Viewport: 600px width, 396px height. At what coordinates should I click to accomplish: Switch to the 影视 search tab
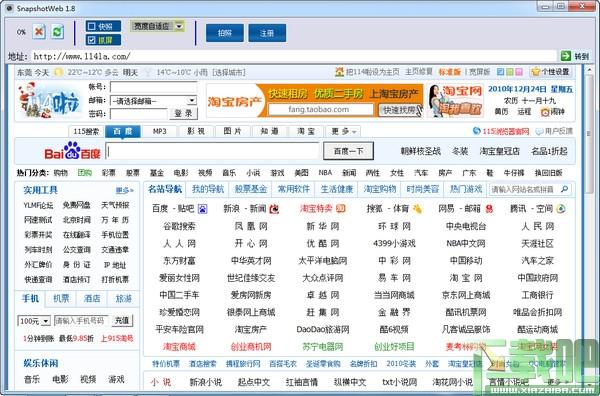(x=196, y=131)
